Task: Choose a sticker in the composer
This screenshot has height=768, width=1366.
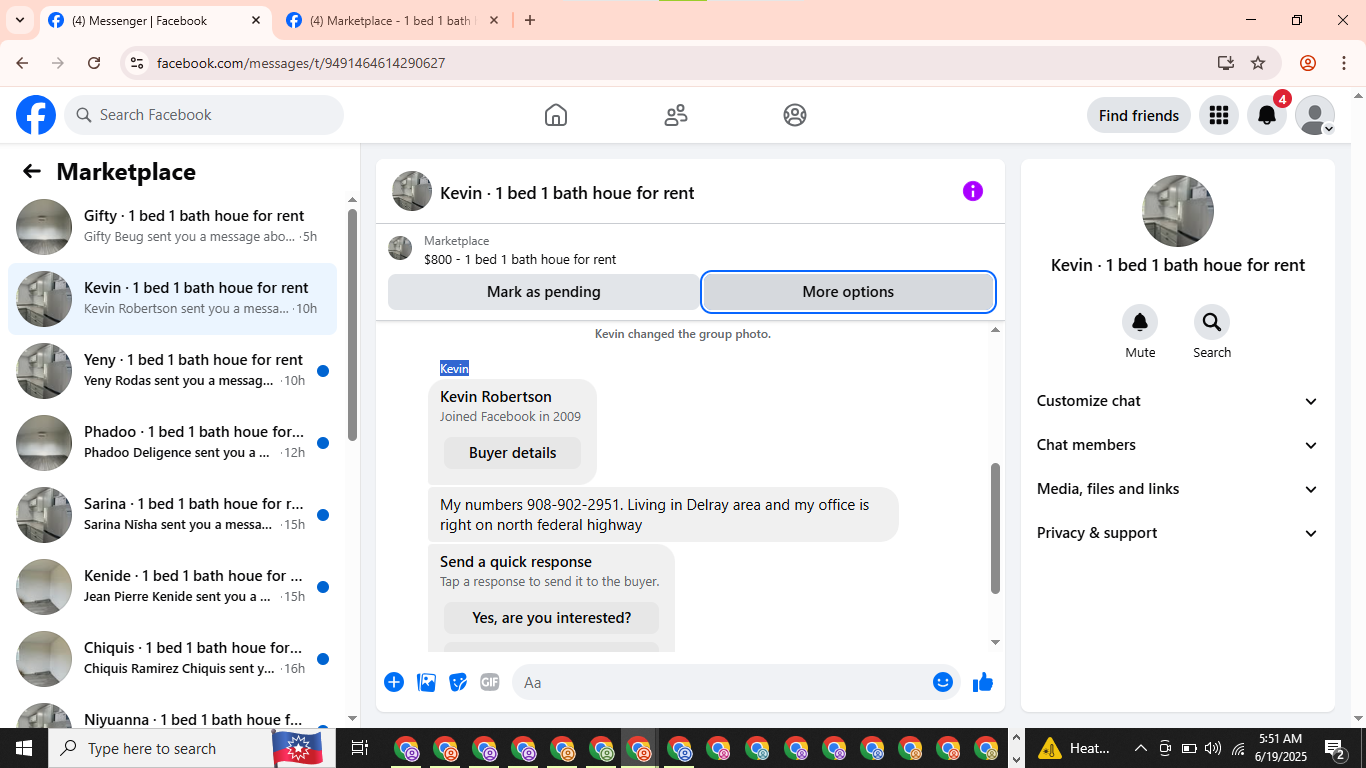Action: tap(458, 682)
